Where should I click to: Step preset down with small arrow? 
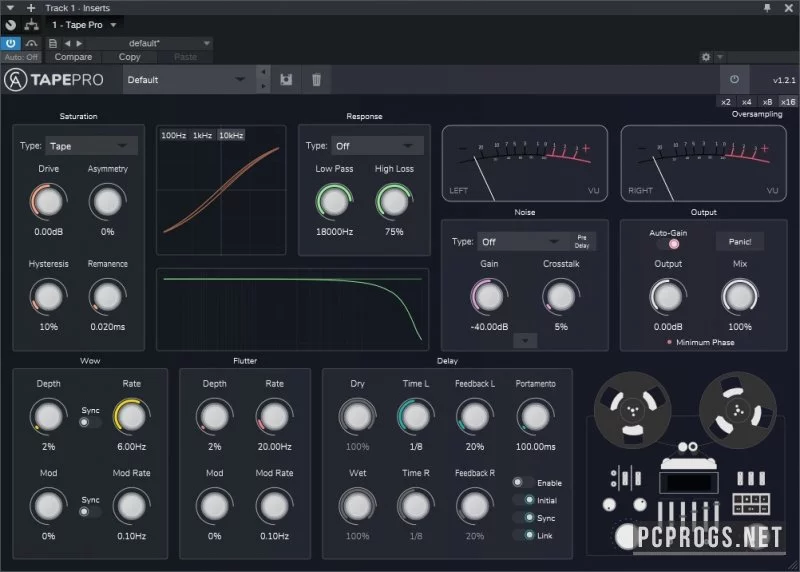pos(263,86)
